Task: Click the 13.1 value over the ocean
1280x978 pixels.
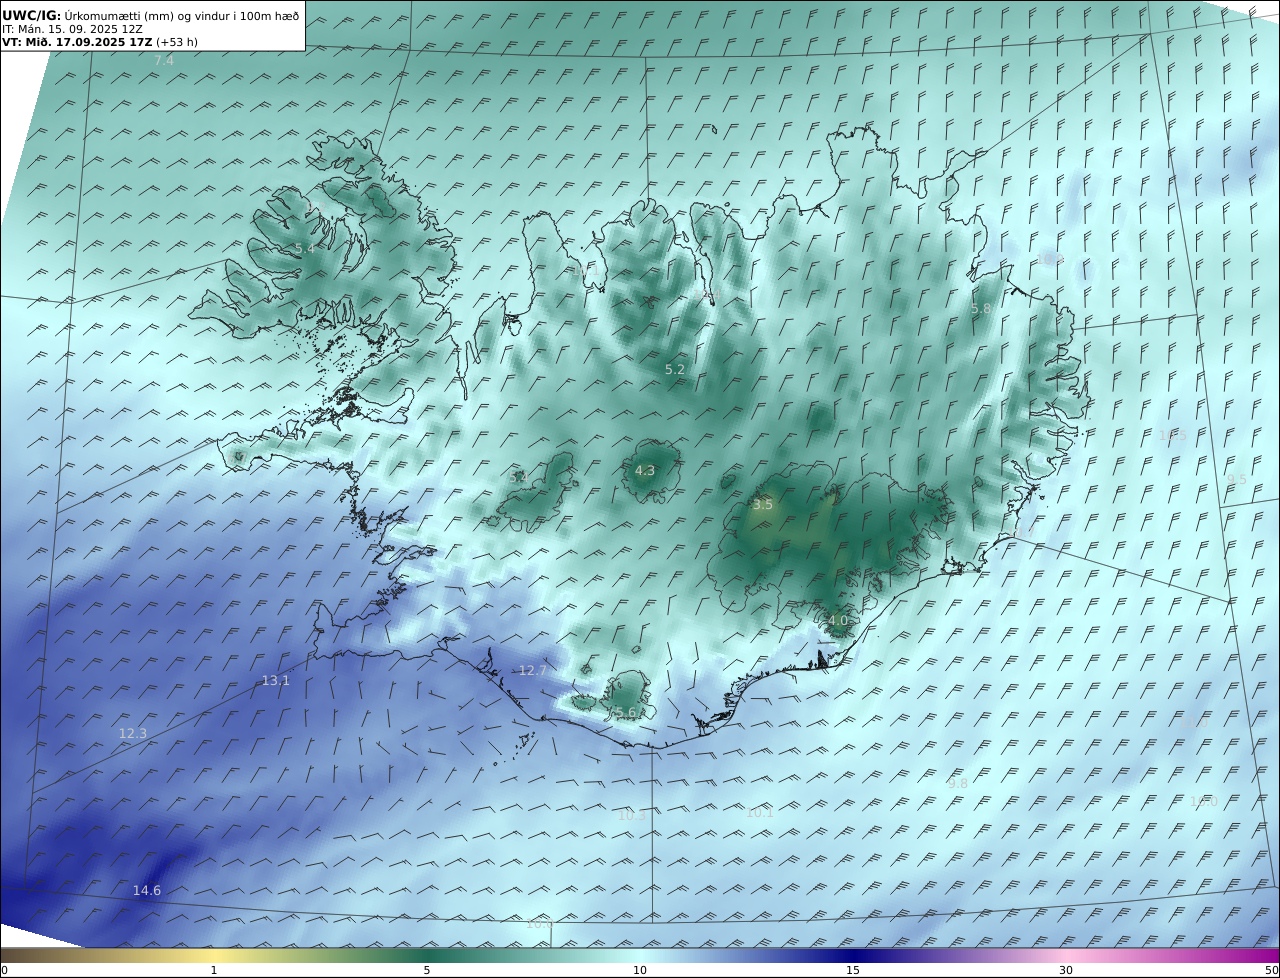Action: click(x=276, y=681)
